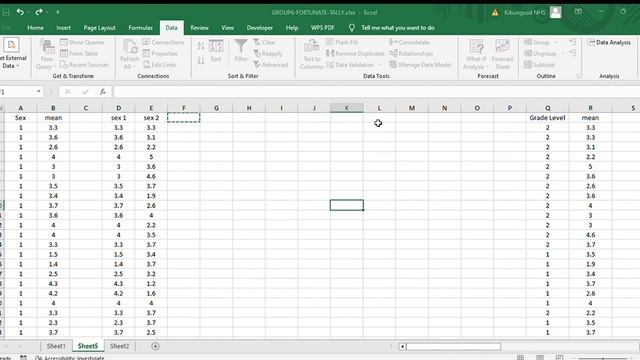
Task: Sort A to Z ascending
Action: 200,46
